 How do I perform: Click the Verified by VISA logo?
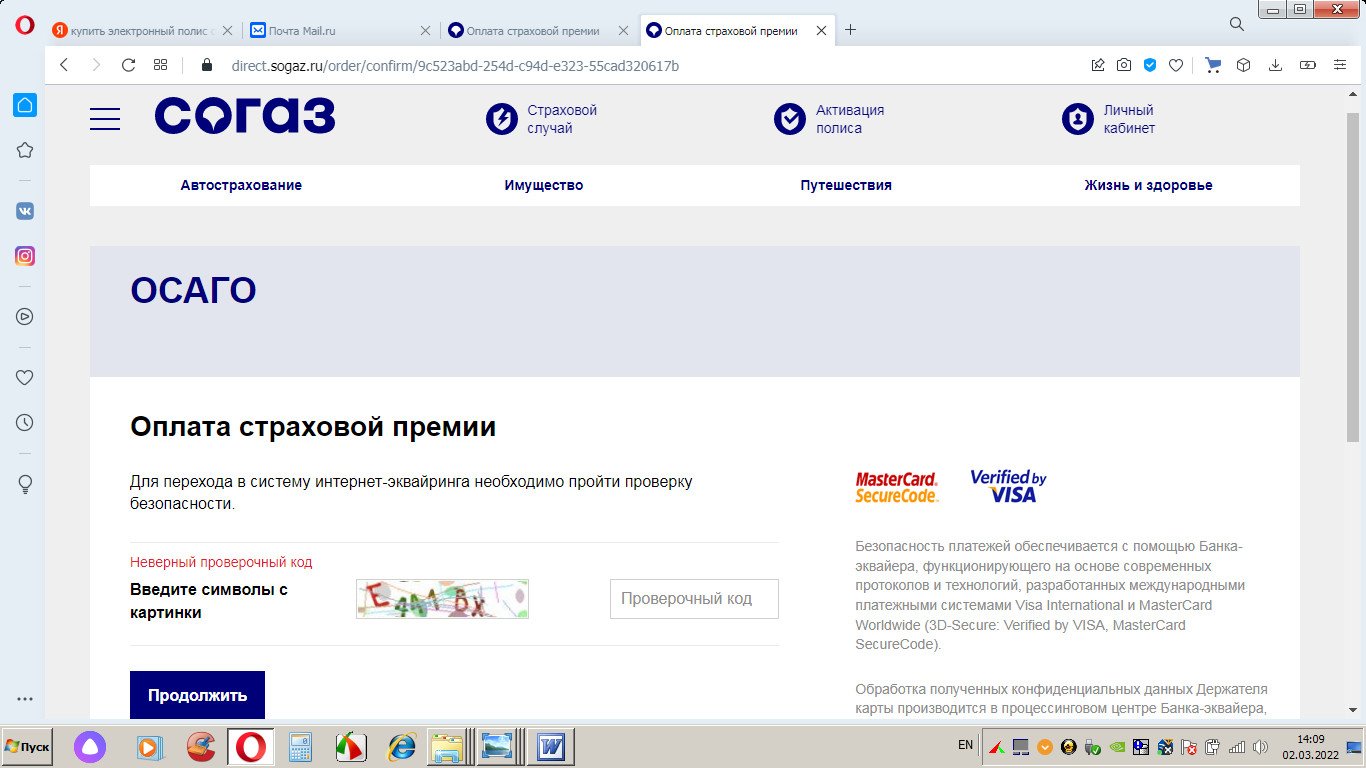(x=1008, y=486)
